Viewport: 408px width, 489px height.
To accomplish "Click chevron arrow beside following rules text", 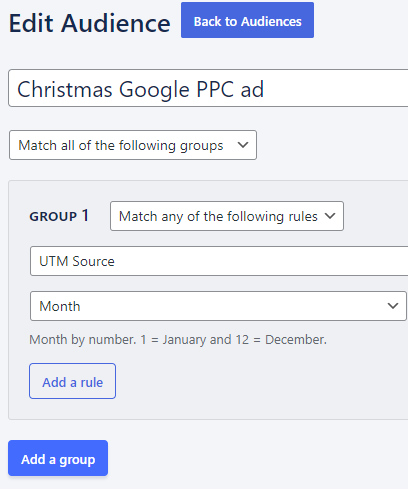I will [x=330, y=216].
